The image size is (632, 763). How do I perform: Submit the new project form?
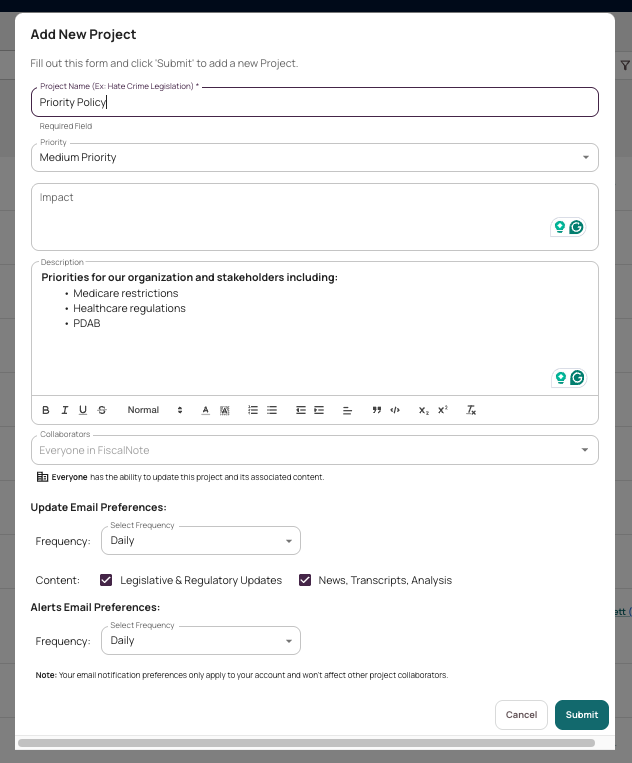click(581, 715)
